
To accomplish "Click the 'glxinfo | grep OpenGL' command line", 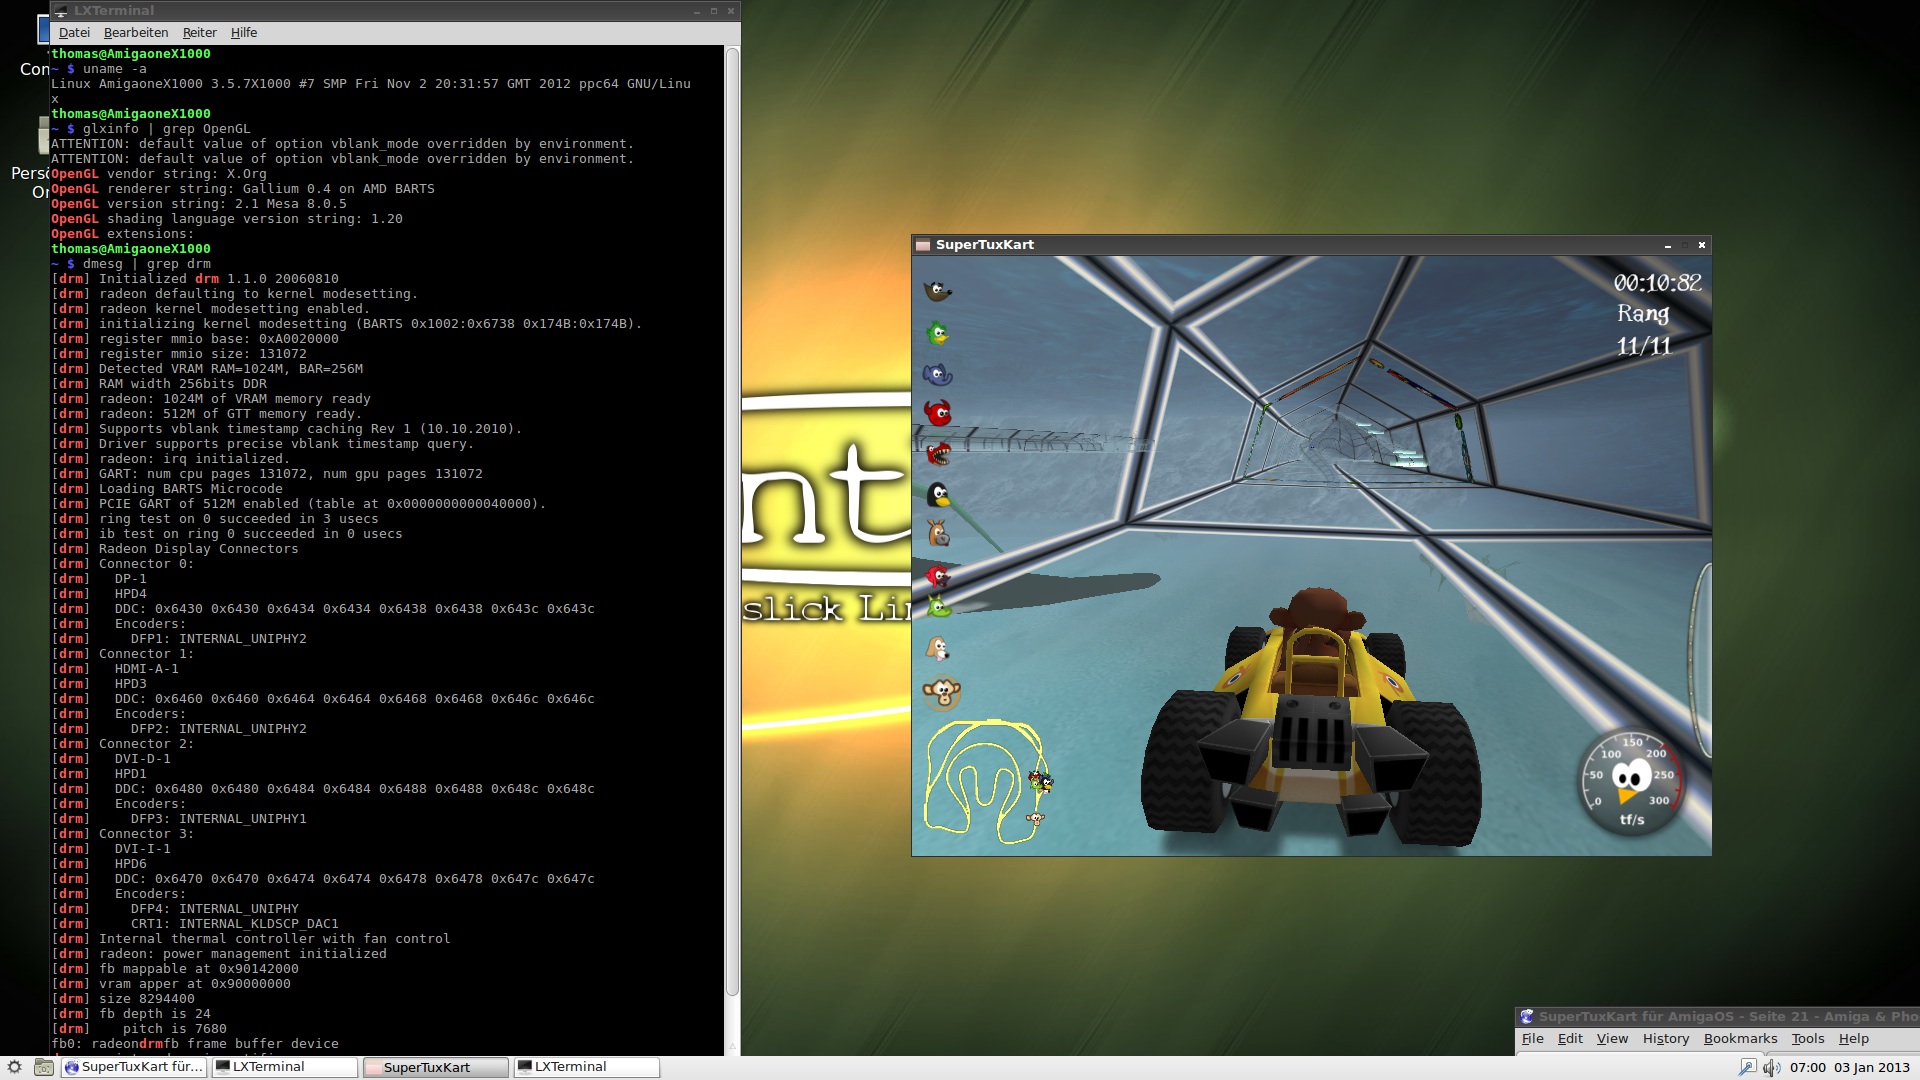I will coord(151,129).
